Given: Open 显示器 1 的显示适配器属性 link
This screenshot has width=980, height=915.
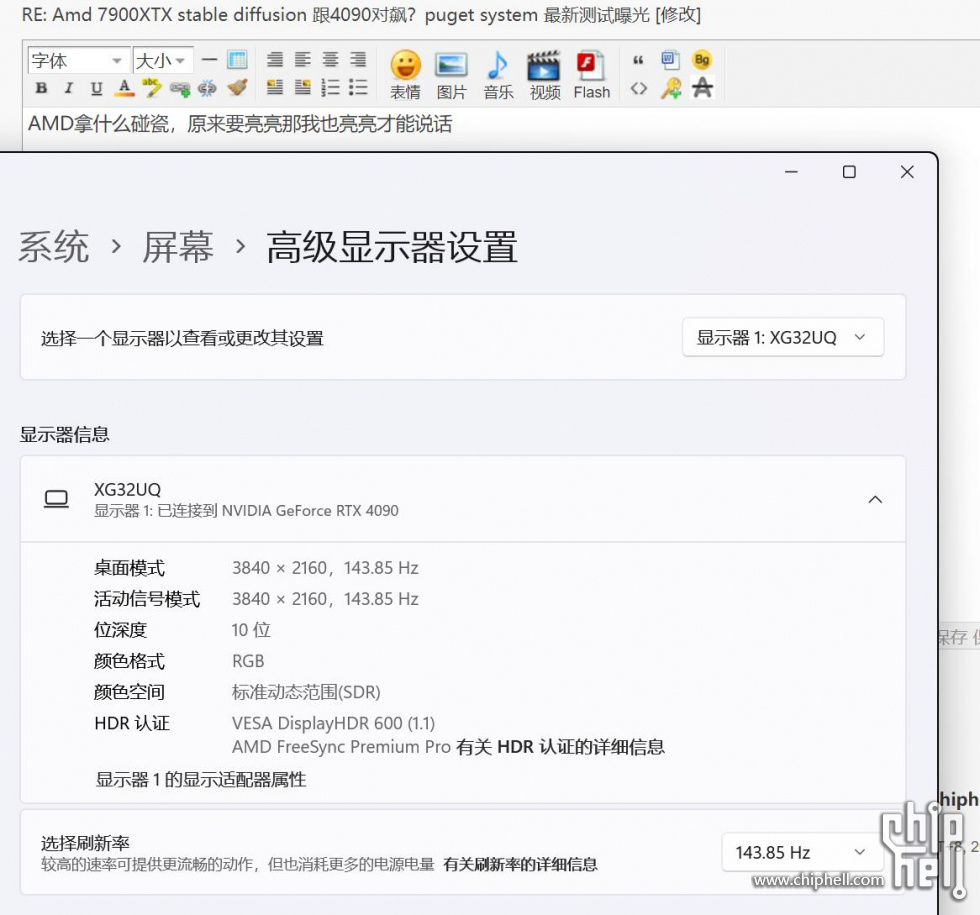Looking at the screenshot, I should (x=201, y=779).
